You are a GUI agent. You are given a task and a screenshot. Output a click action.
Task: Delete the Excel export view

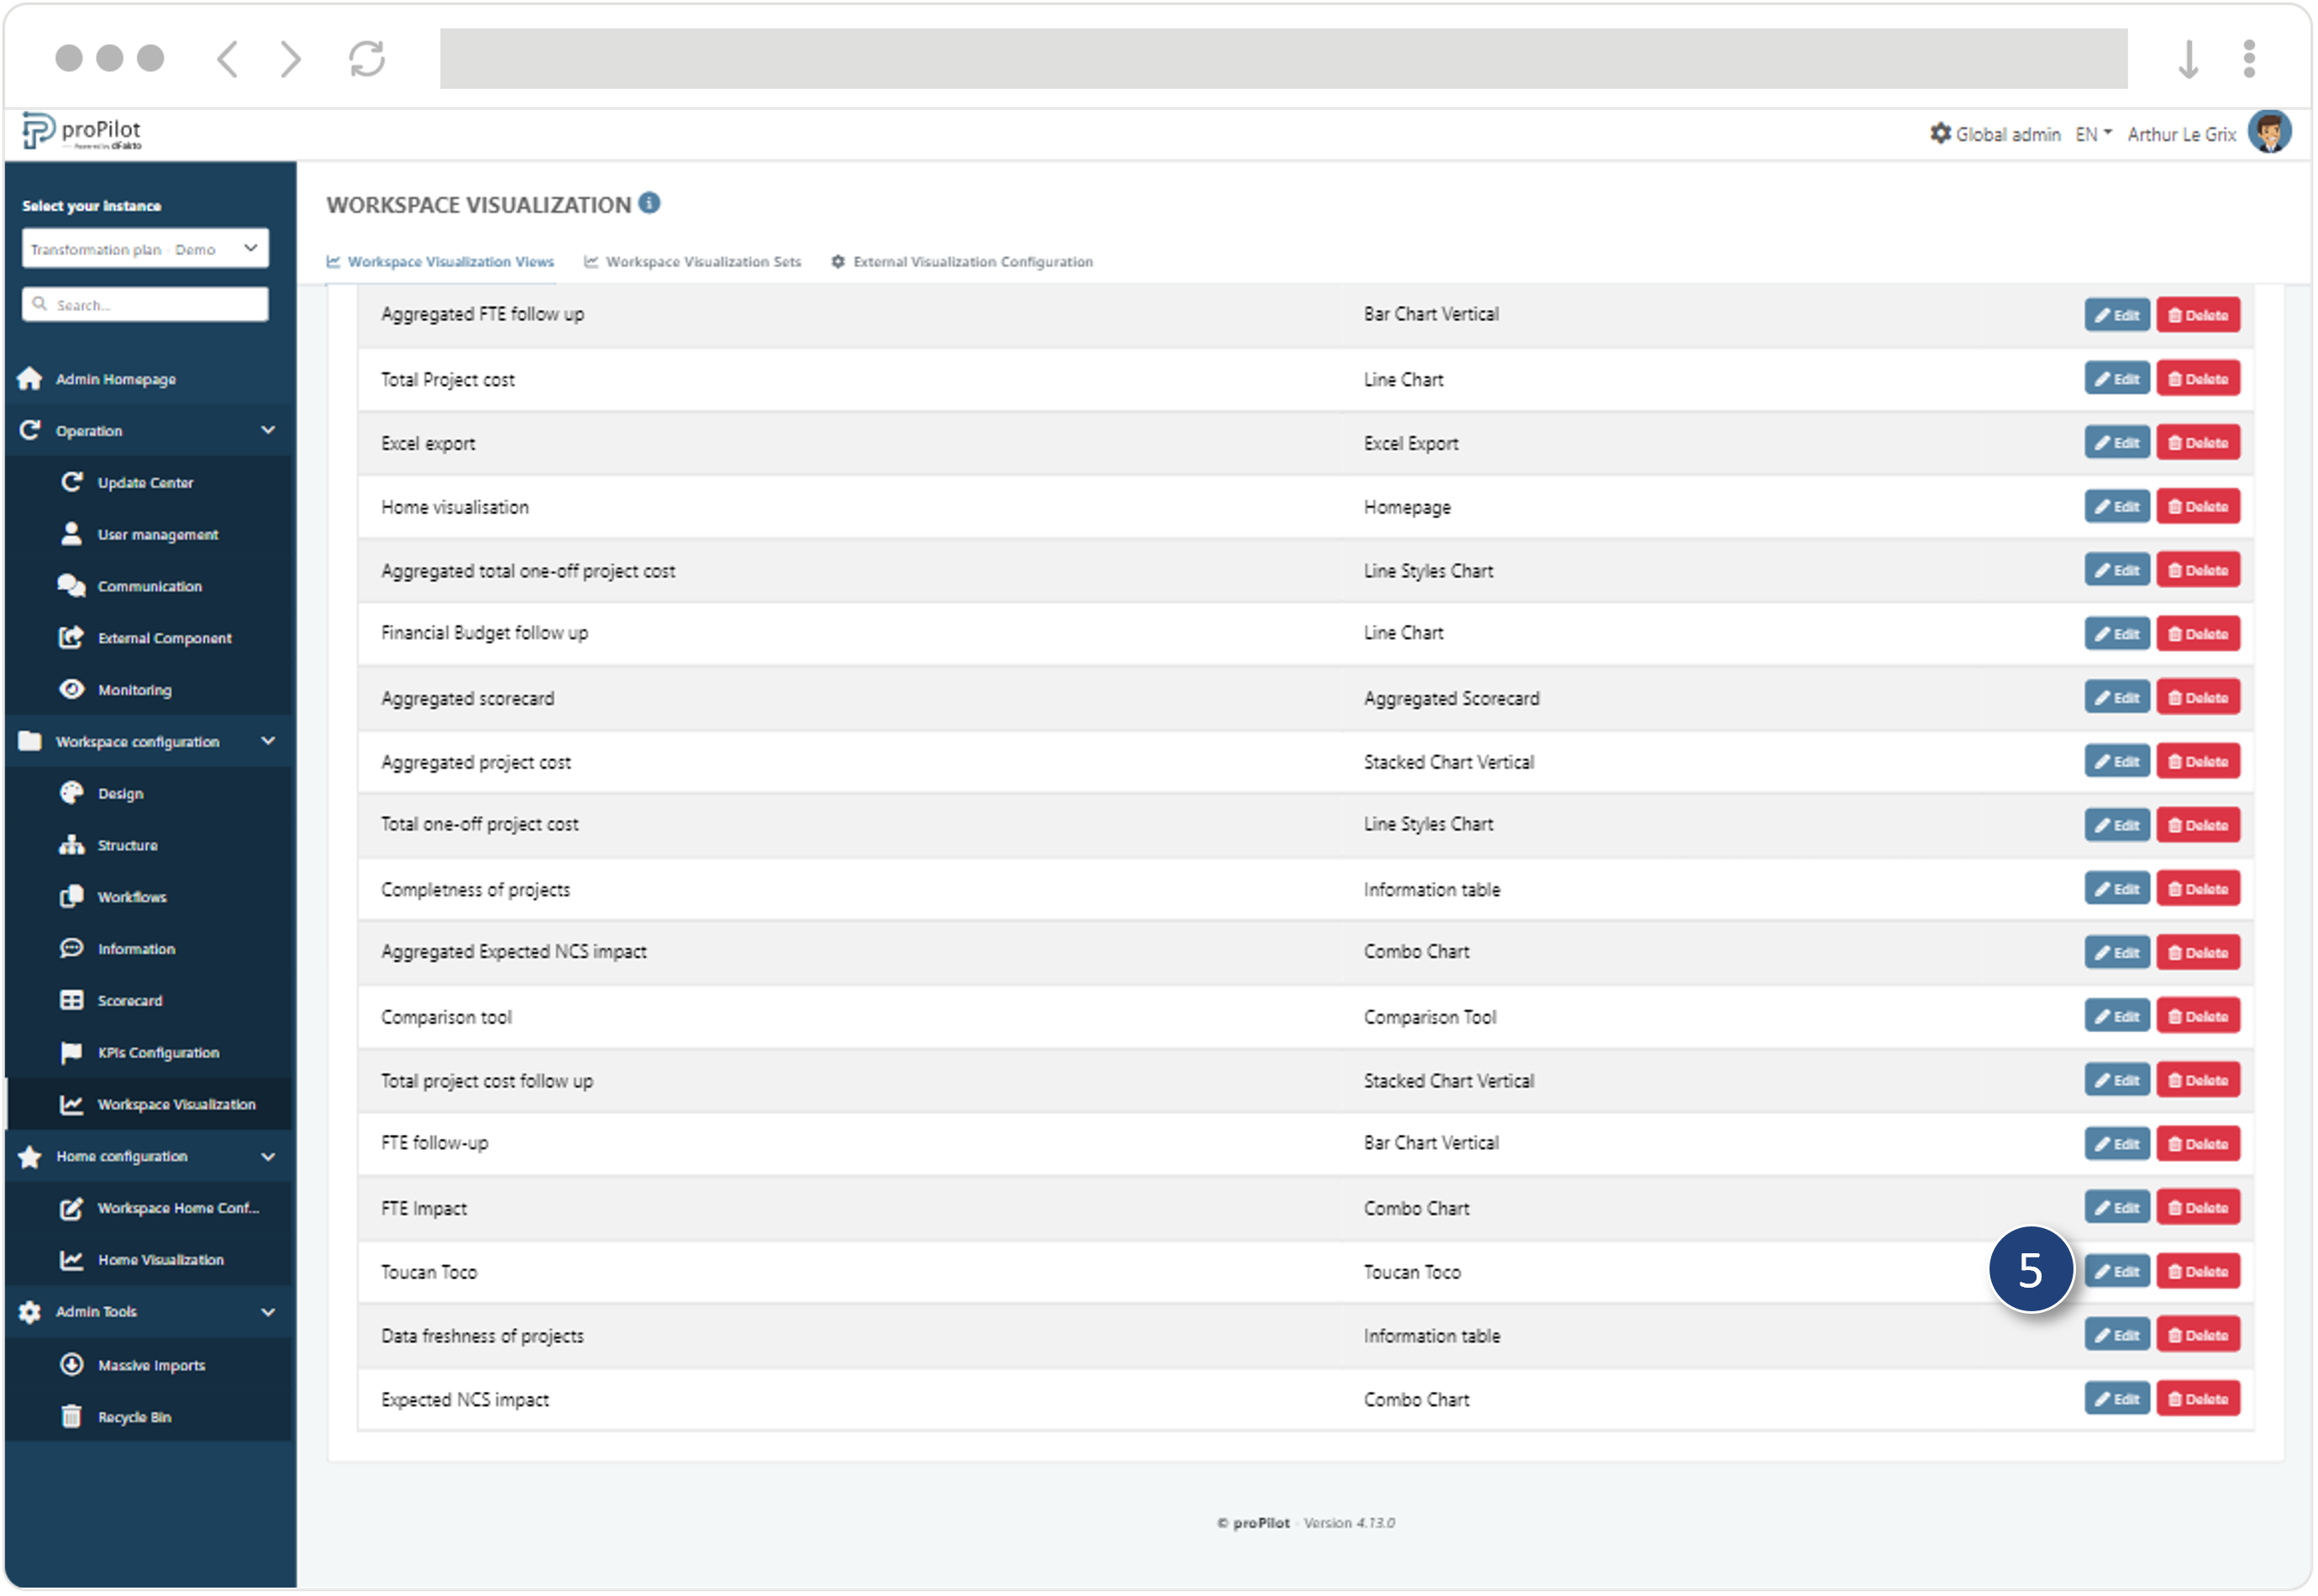point(2197,443)
